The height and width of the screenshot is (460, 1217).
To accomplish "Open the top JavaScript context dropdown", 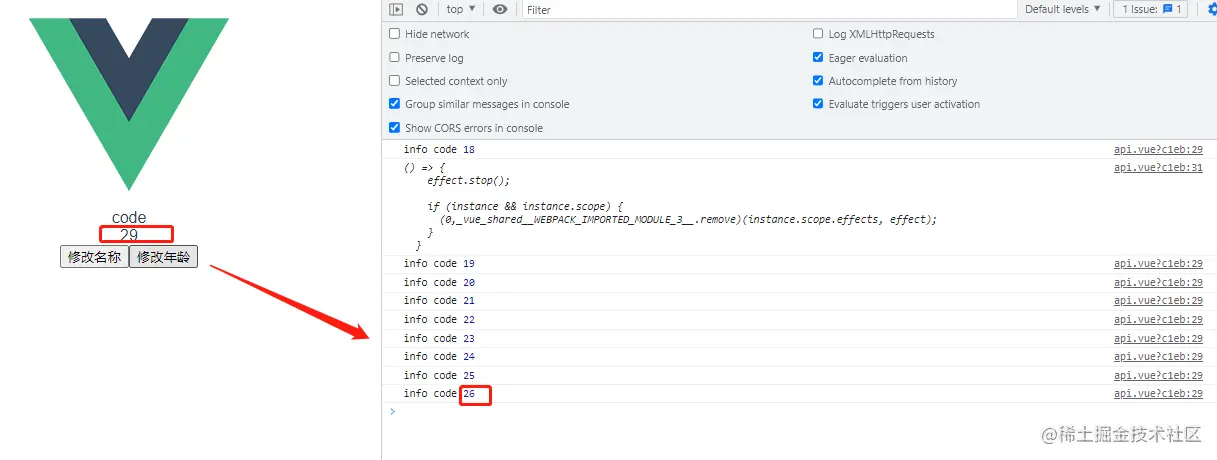I will (461, 9).
